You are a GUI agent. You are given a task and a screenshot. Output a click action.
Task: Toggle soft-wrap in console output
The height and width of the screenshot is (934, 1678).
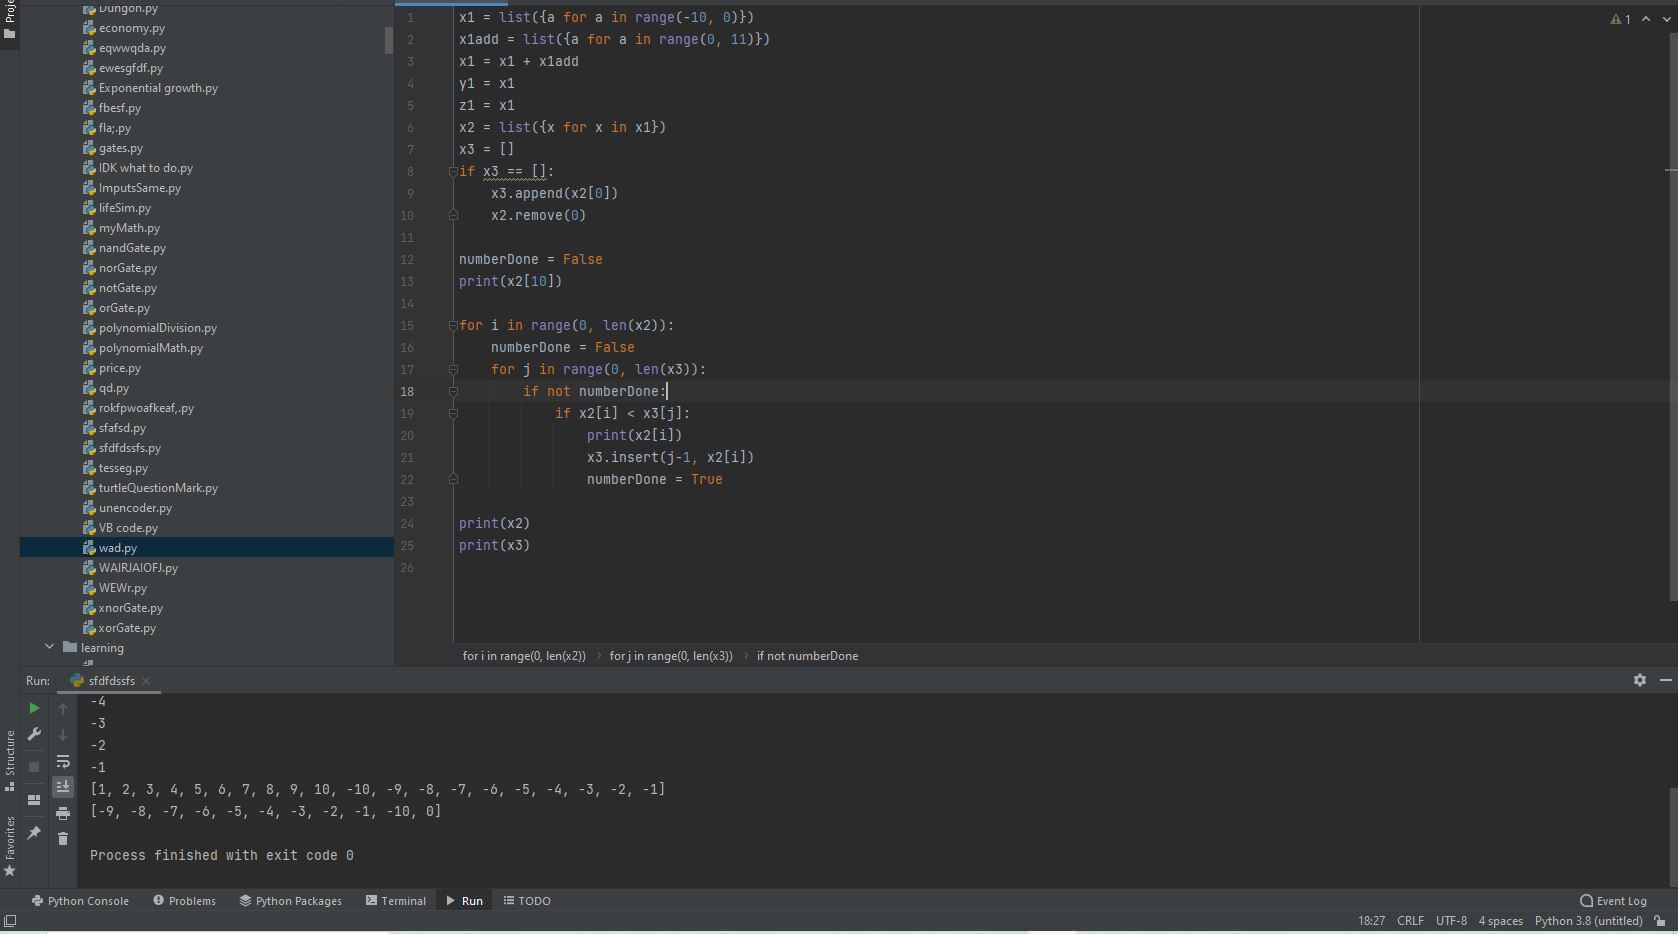click(63, 761)
